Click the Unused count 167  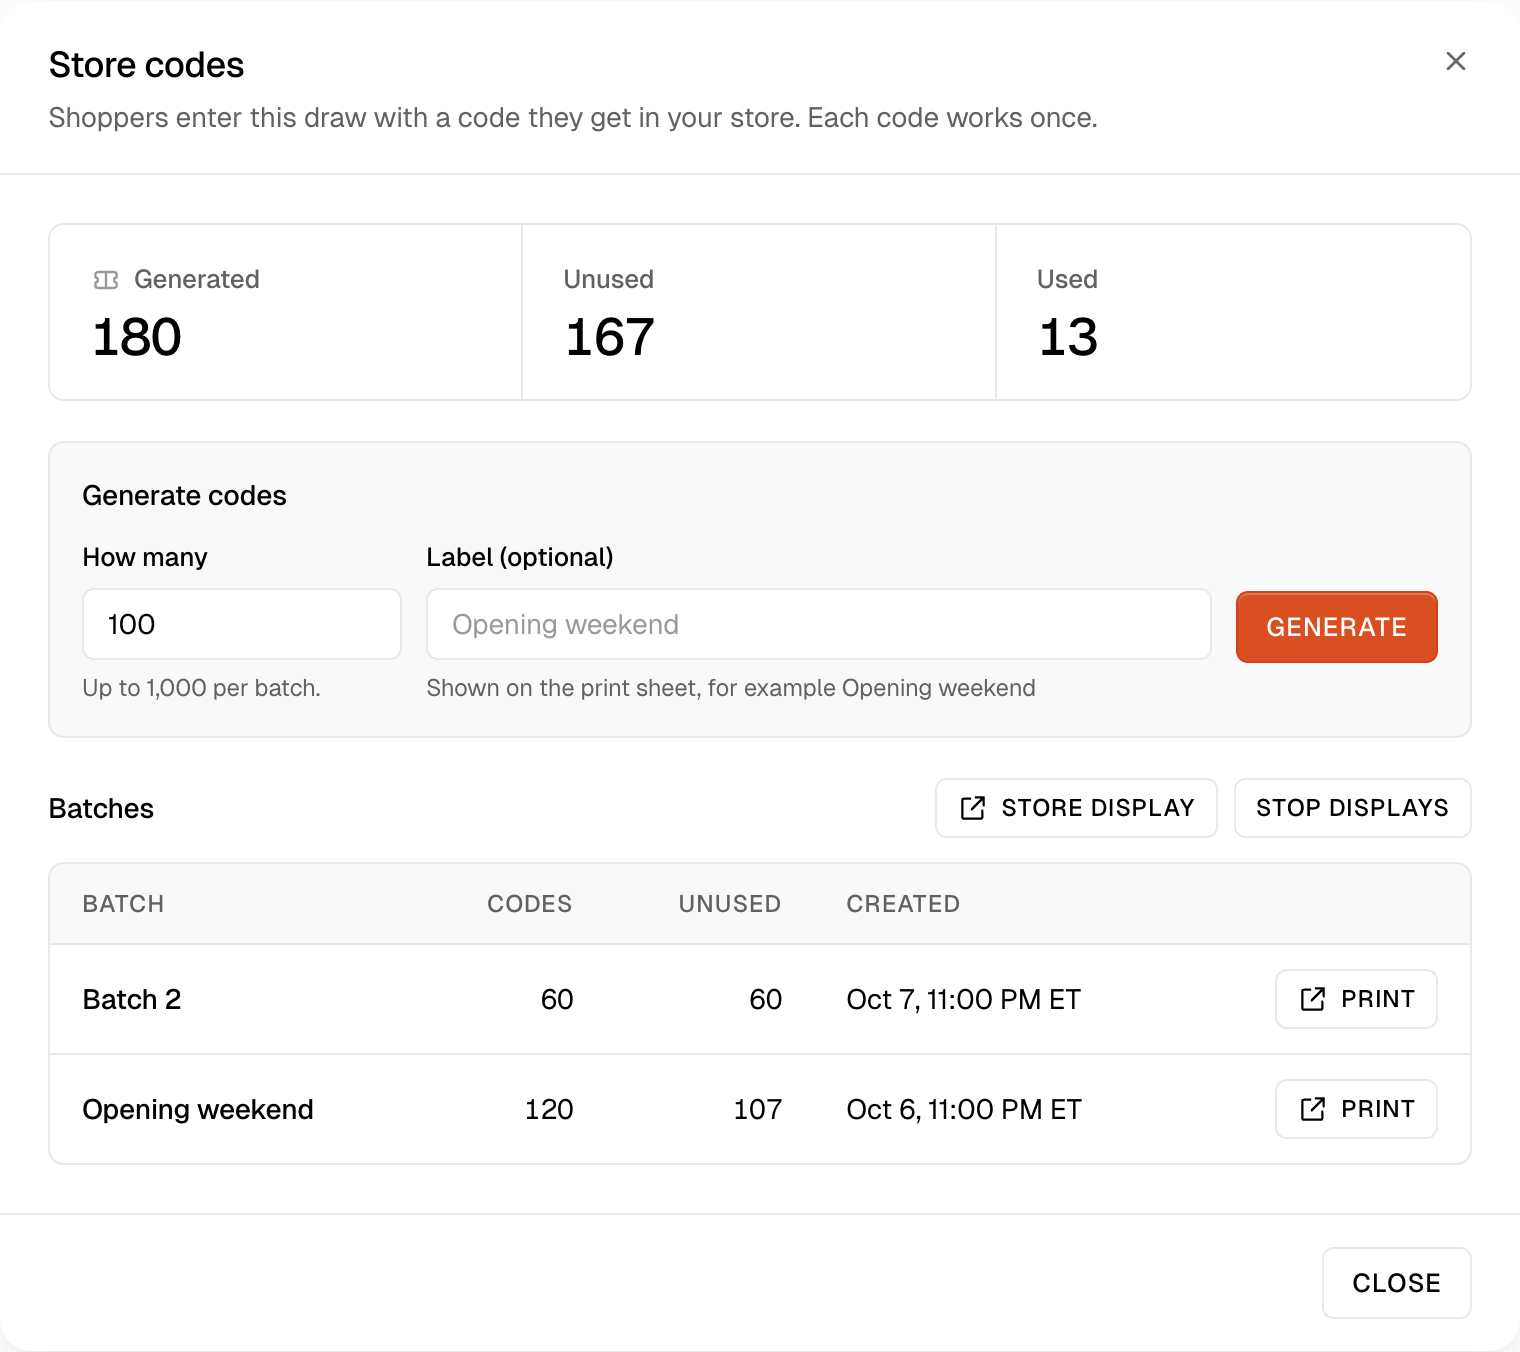tap(610, 337)
